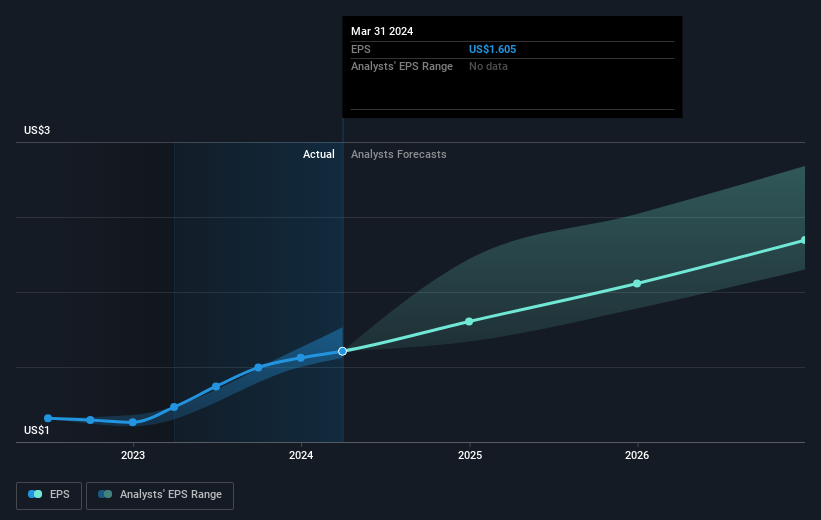Click the Mar 31 2024 tooltip date

point(382,31)
